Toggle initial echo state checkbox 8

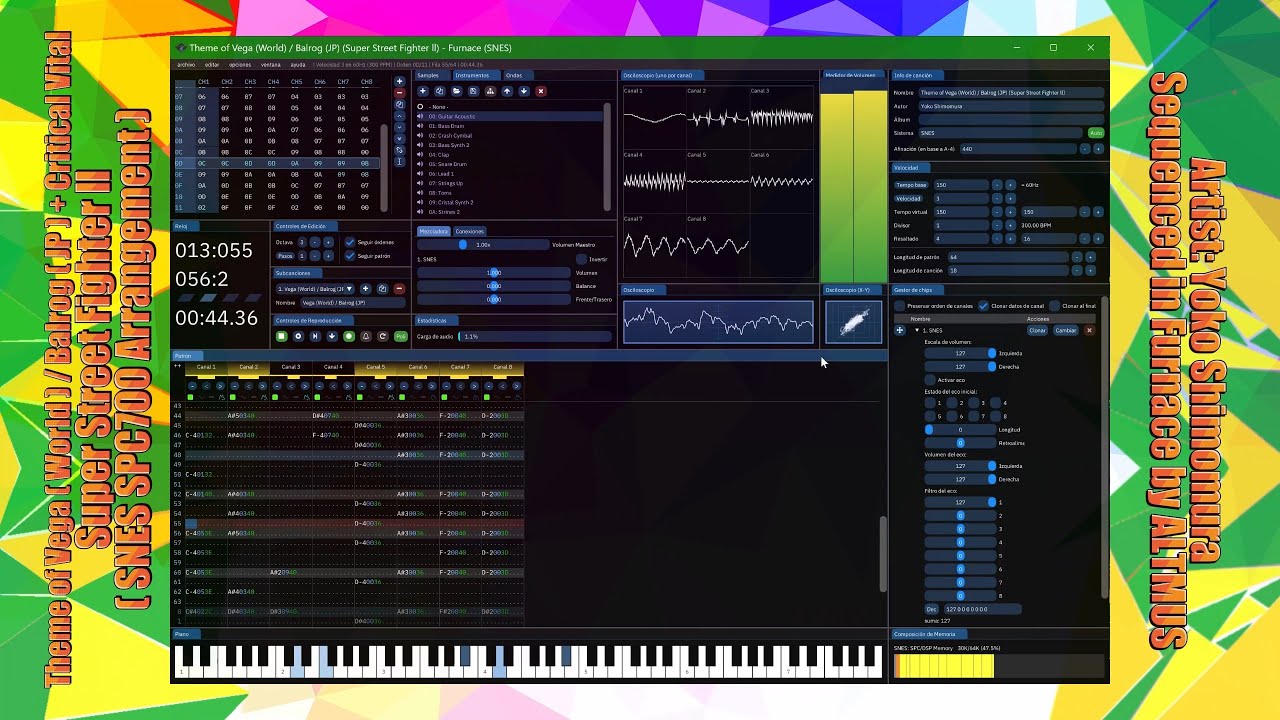coord(995,416)
